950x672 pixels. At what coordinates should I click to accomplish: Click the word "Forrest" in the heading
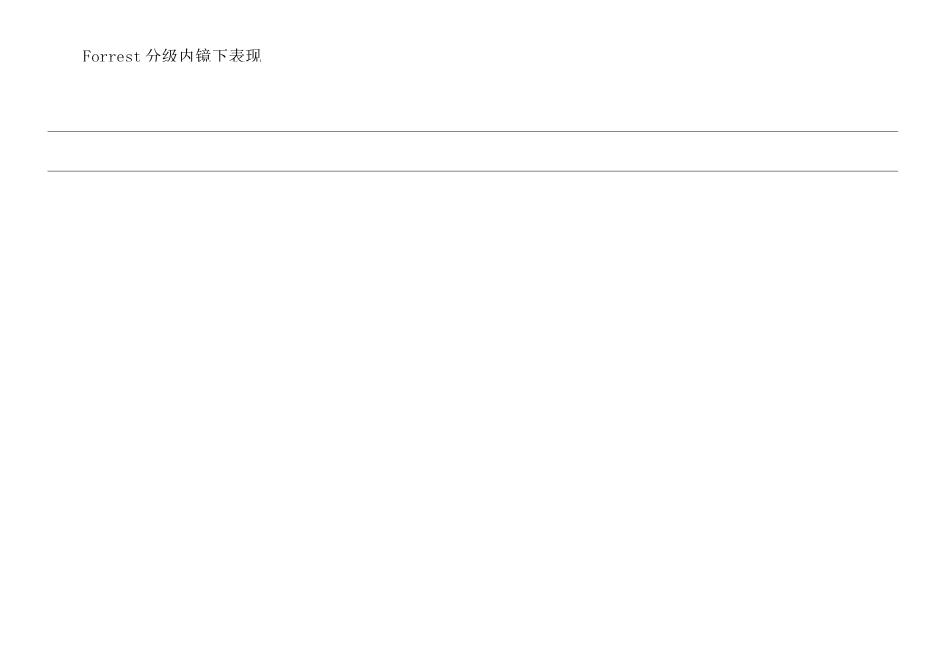(111, 56)
